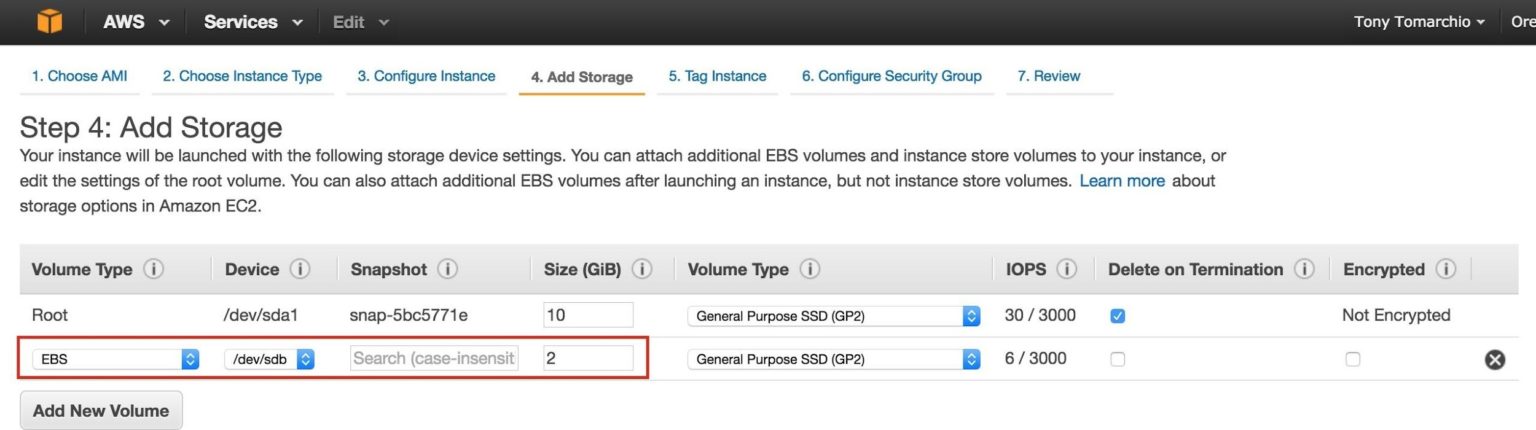Click info icon next to Snapshot header
Image resolution: width=1536 pixels, height=430 pixels.
(x=448, y=270)
